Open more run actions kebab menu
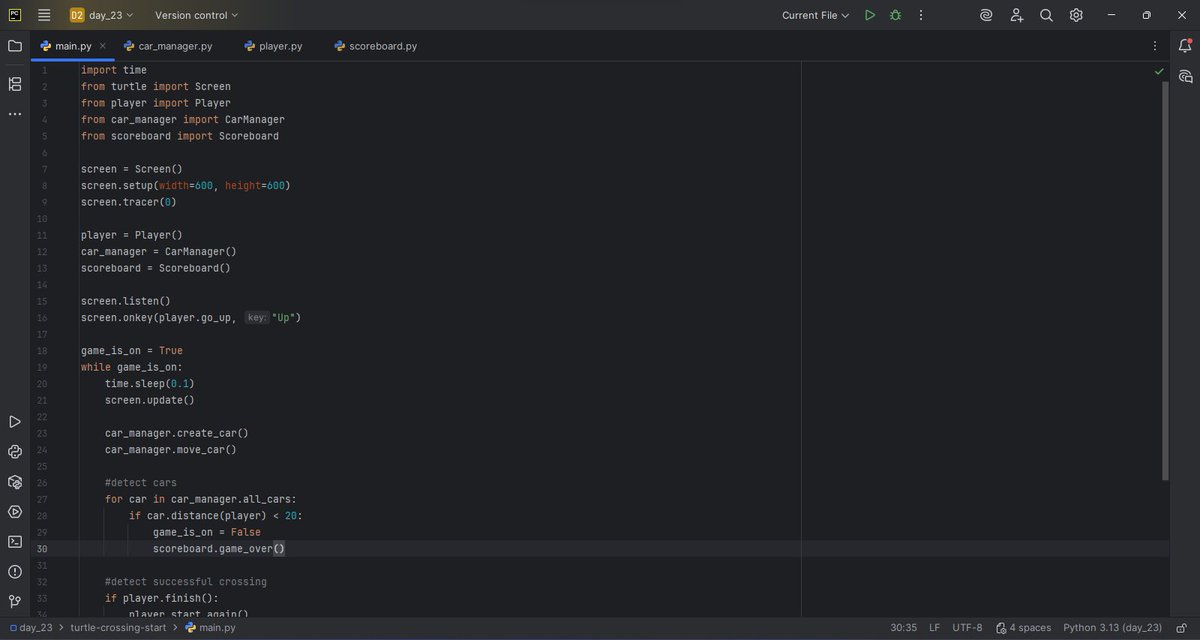This screenshot has width=1200, height=640. pos(920,15)
